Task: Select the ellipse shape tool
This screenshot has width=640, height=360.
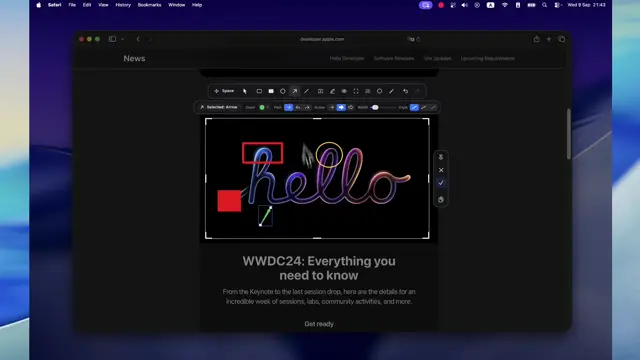Action: click(283, 91)
